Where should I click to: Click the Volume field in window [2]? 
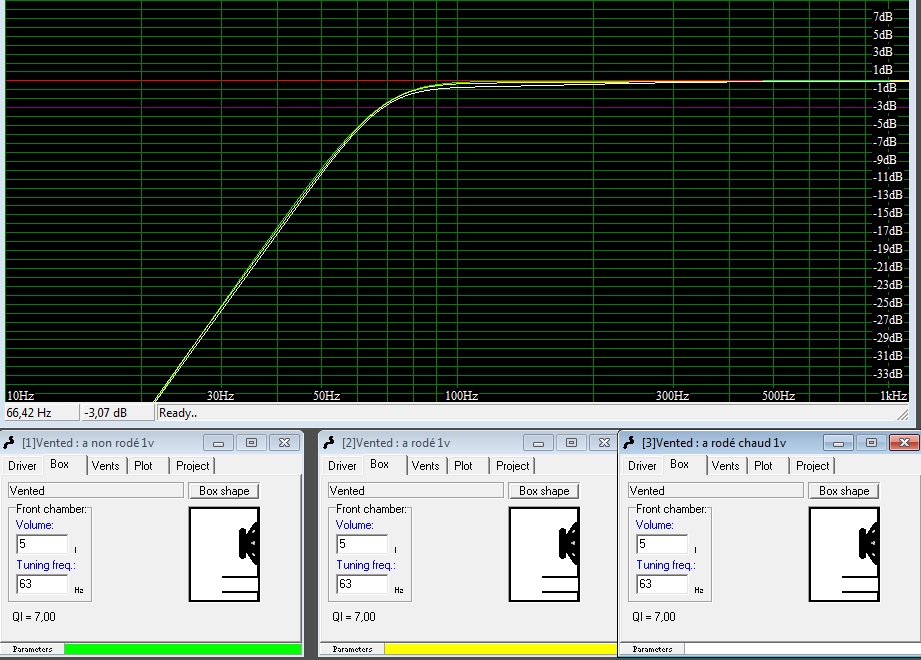tap(362, 544)
